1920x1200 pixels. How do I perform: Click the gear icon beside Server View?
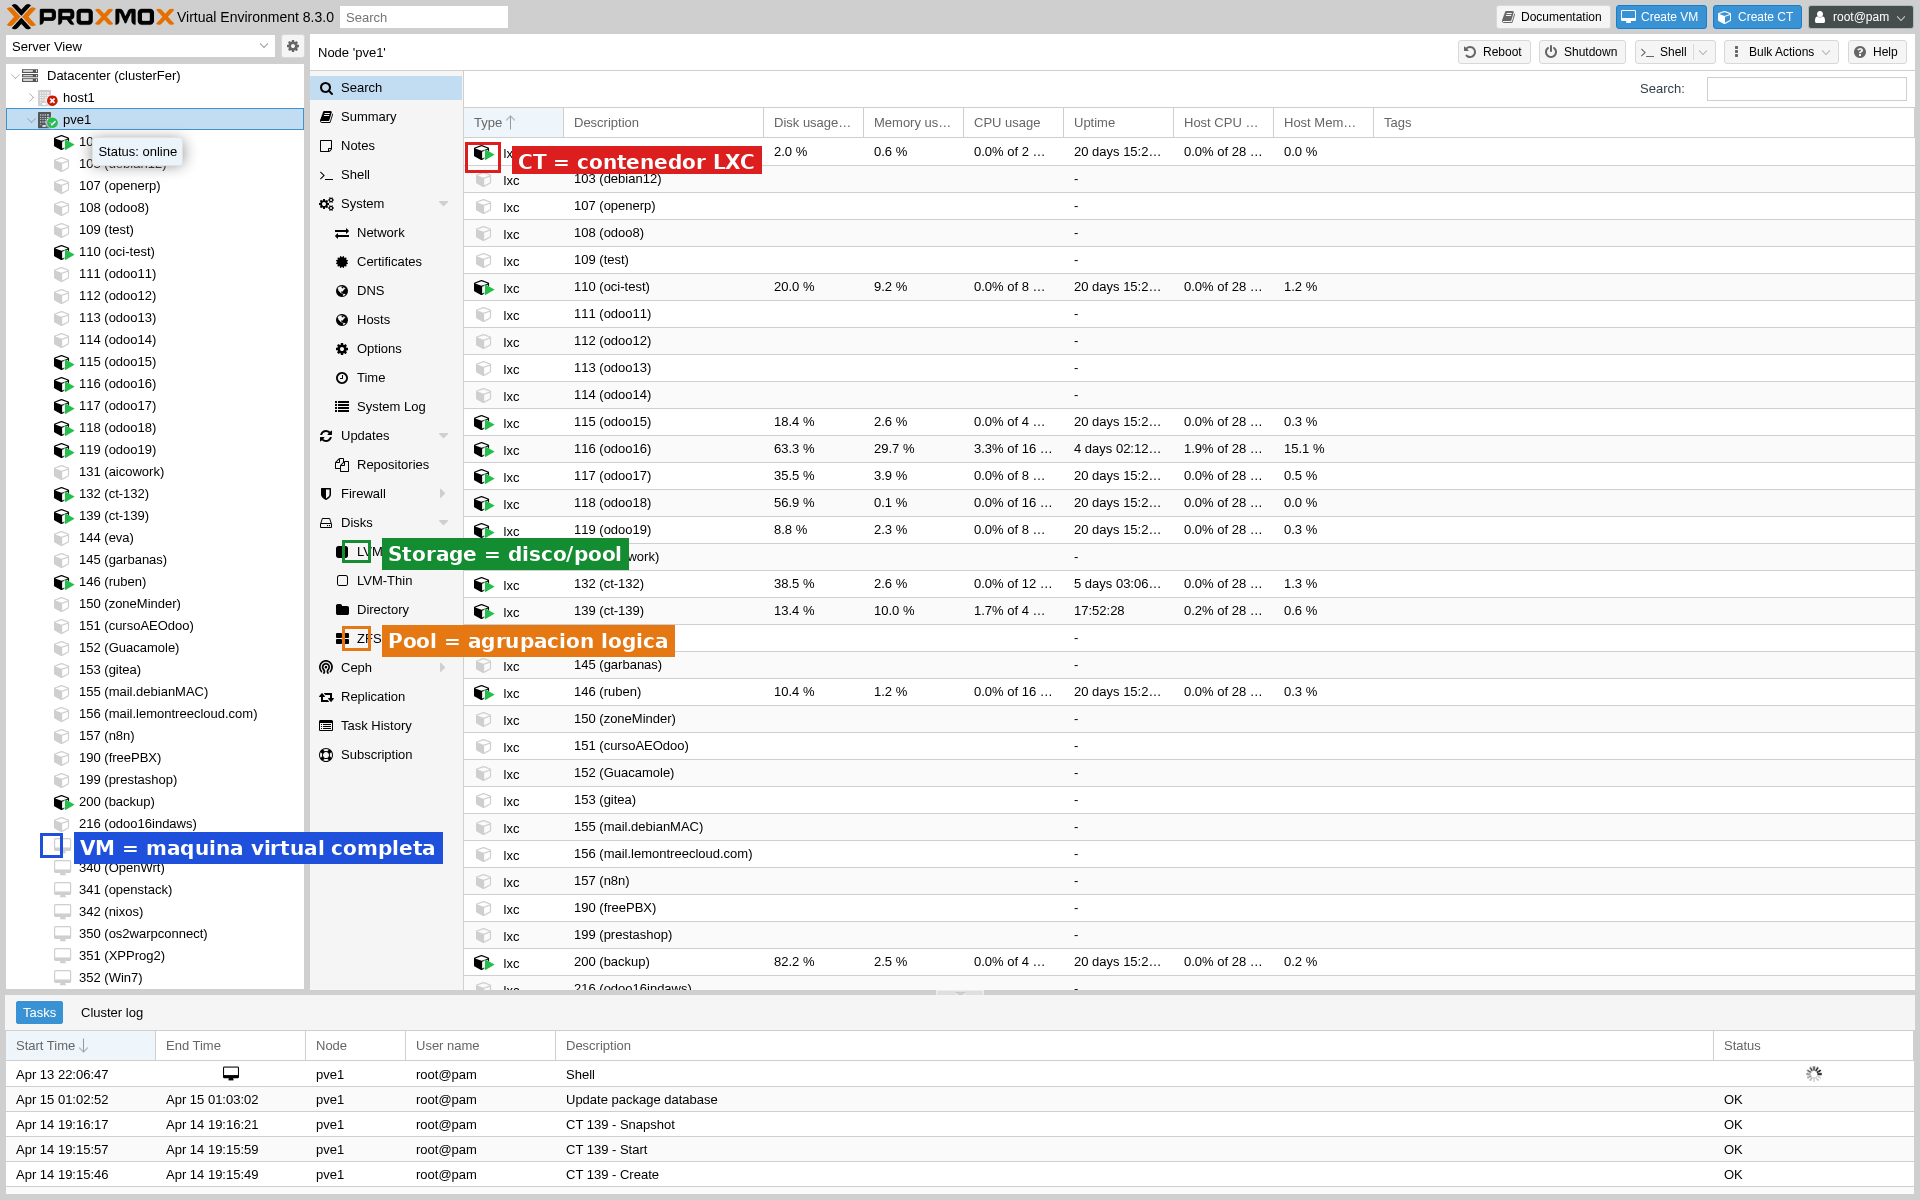pyautogui.click(x=292, y=46)
